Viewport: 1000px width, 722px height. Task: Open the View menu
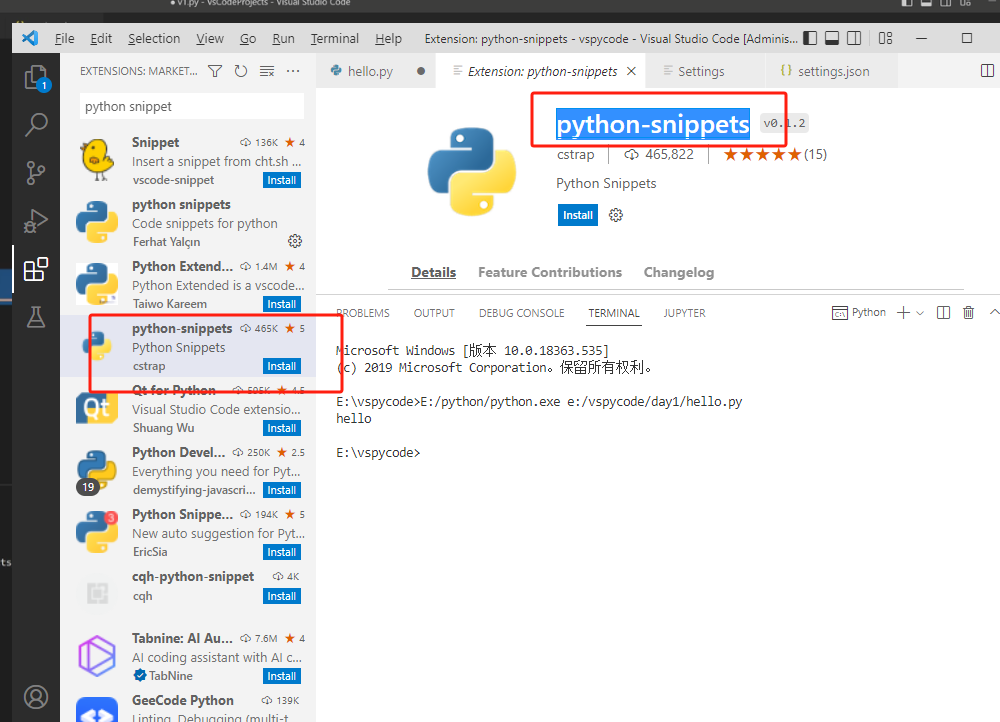210,38
